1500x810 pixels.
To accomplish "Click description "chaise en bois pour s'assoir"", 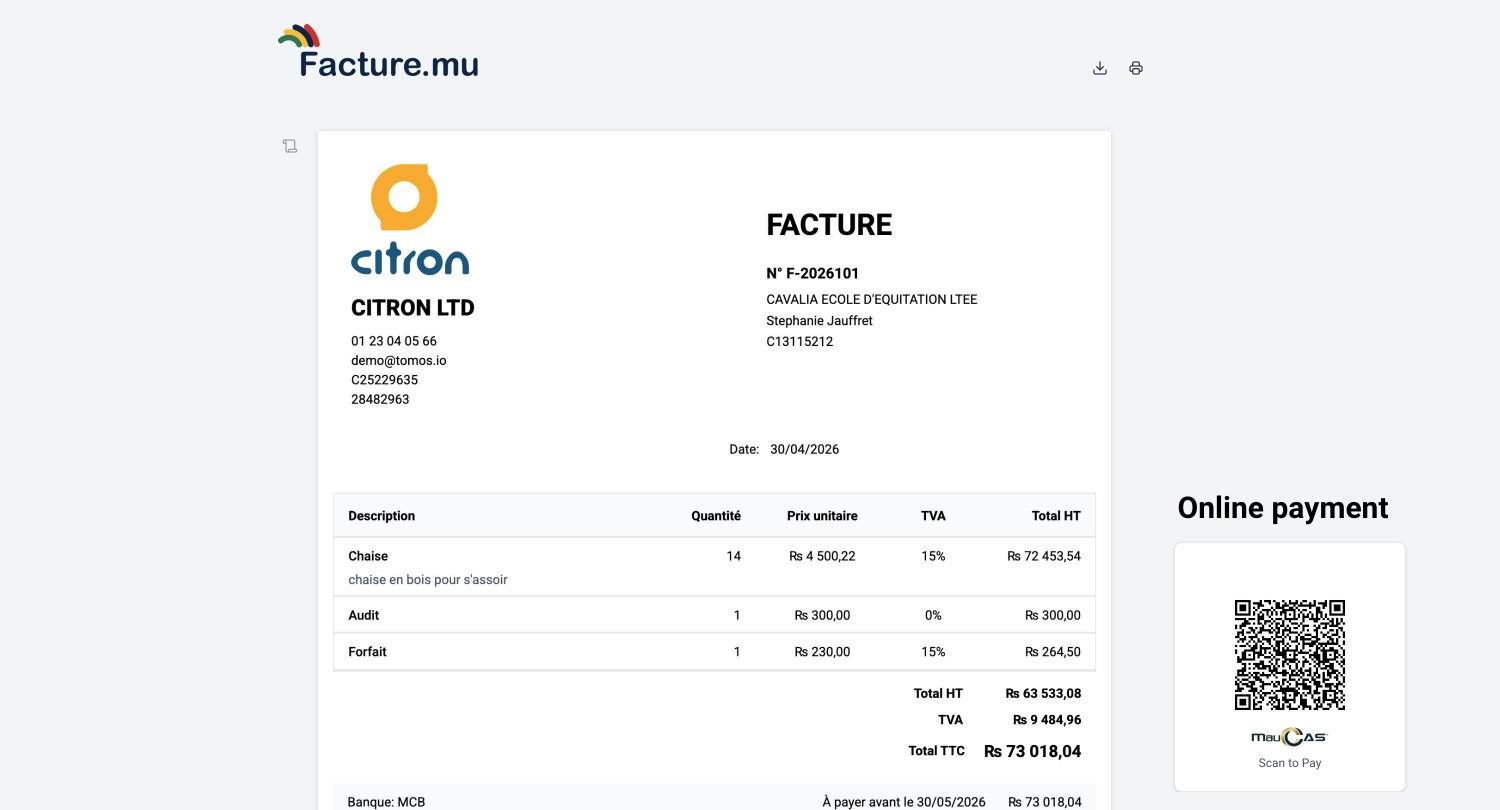I will (428, 580).
